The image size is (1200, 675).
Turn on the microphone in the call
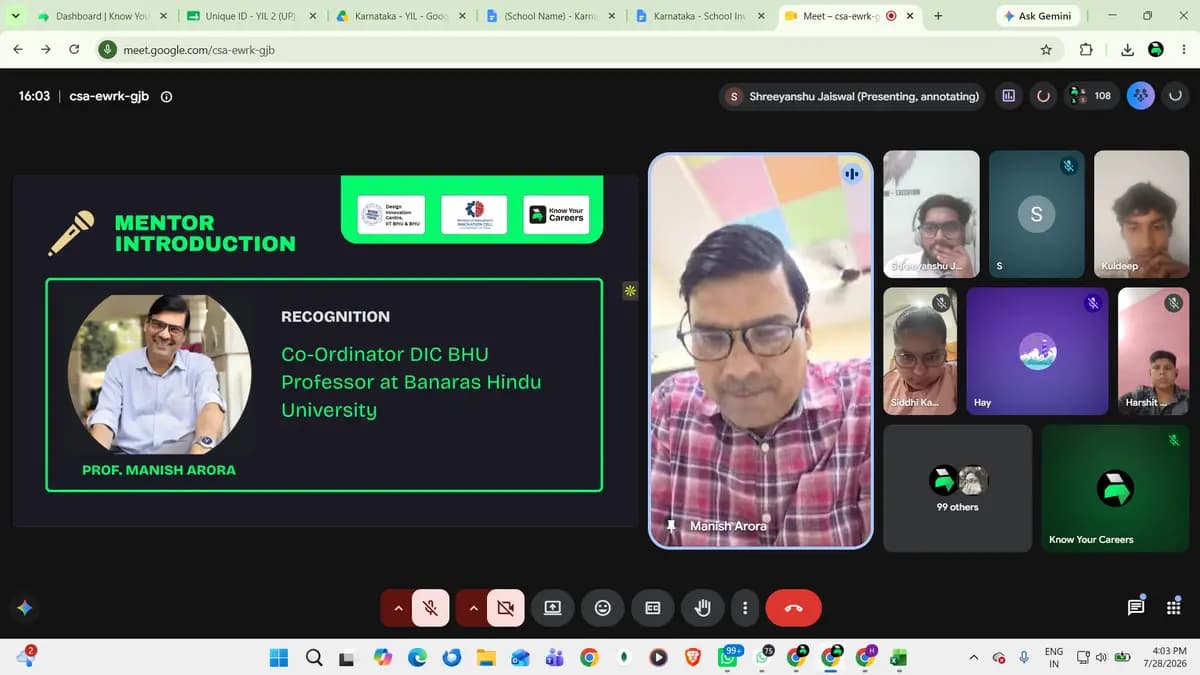point(431,607)
